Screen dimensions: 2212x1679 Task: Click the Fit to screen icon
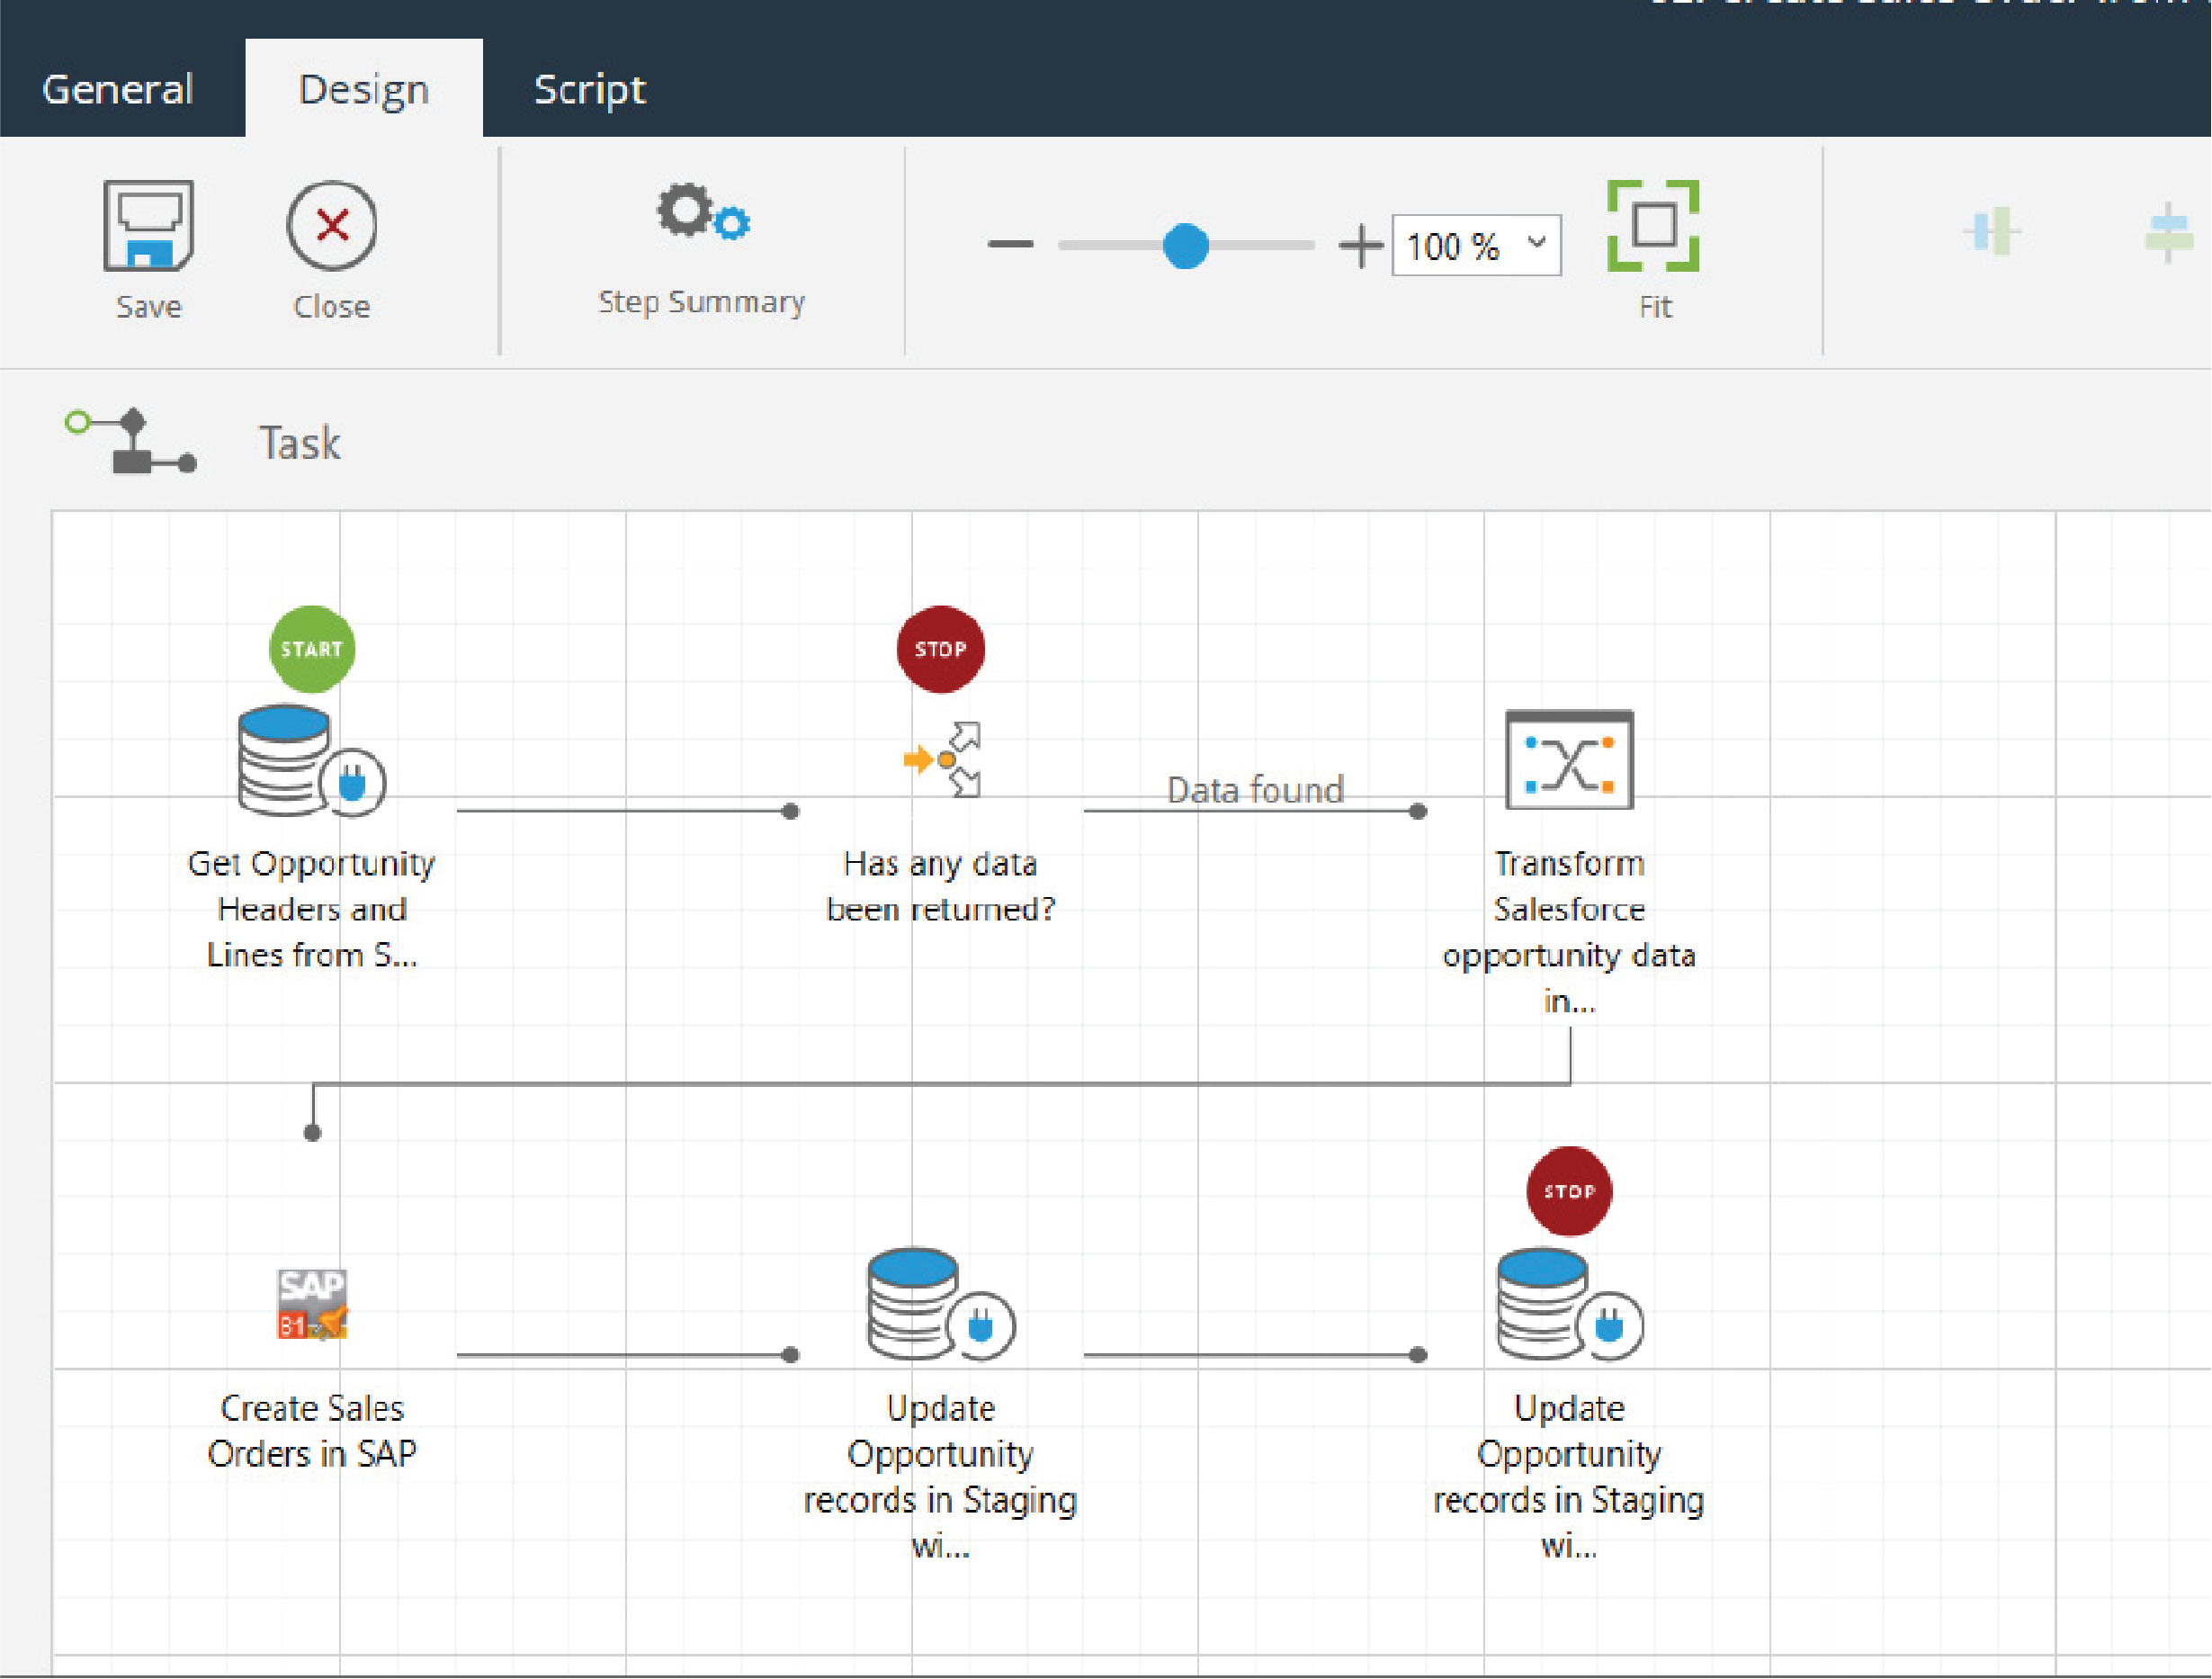1653,226
